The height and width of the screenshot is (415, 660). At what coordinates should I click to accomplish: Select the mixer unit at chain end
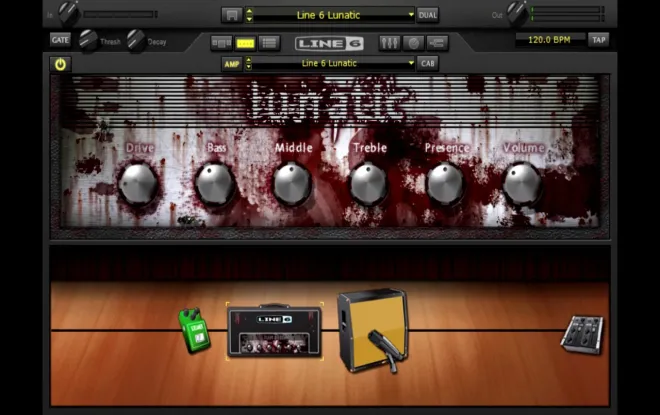582,334
